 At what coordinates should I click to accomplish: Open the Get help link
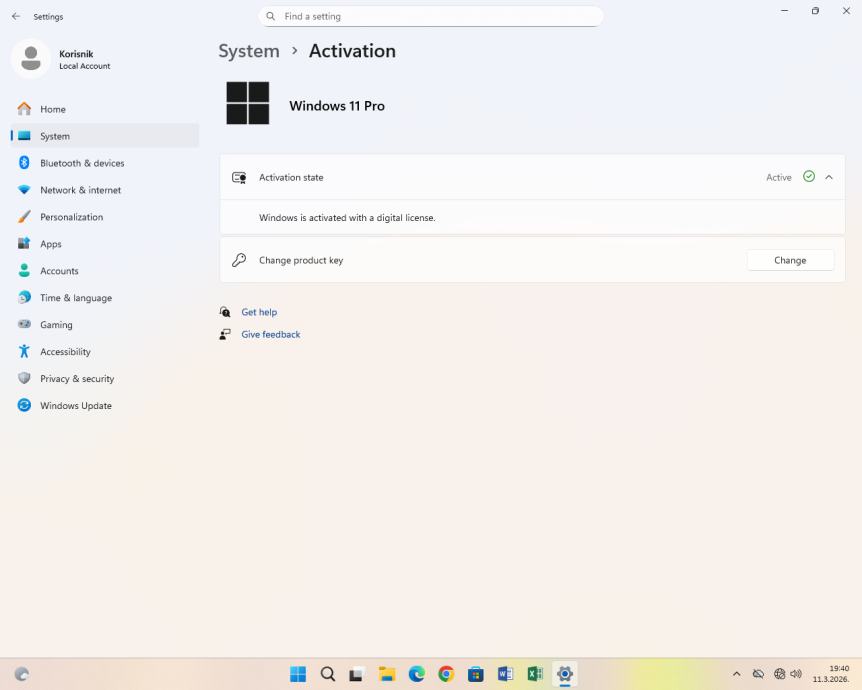[x=259, y=312]
